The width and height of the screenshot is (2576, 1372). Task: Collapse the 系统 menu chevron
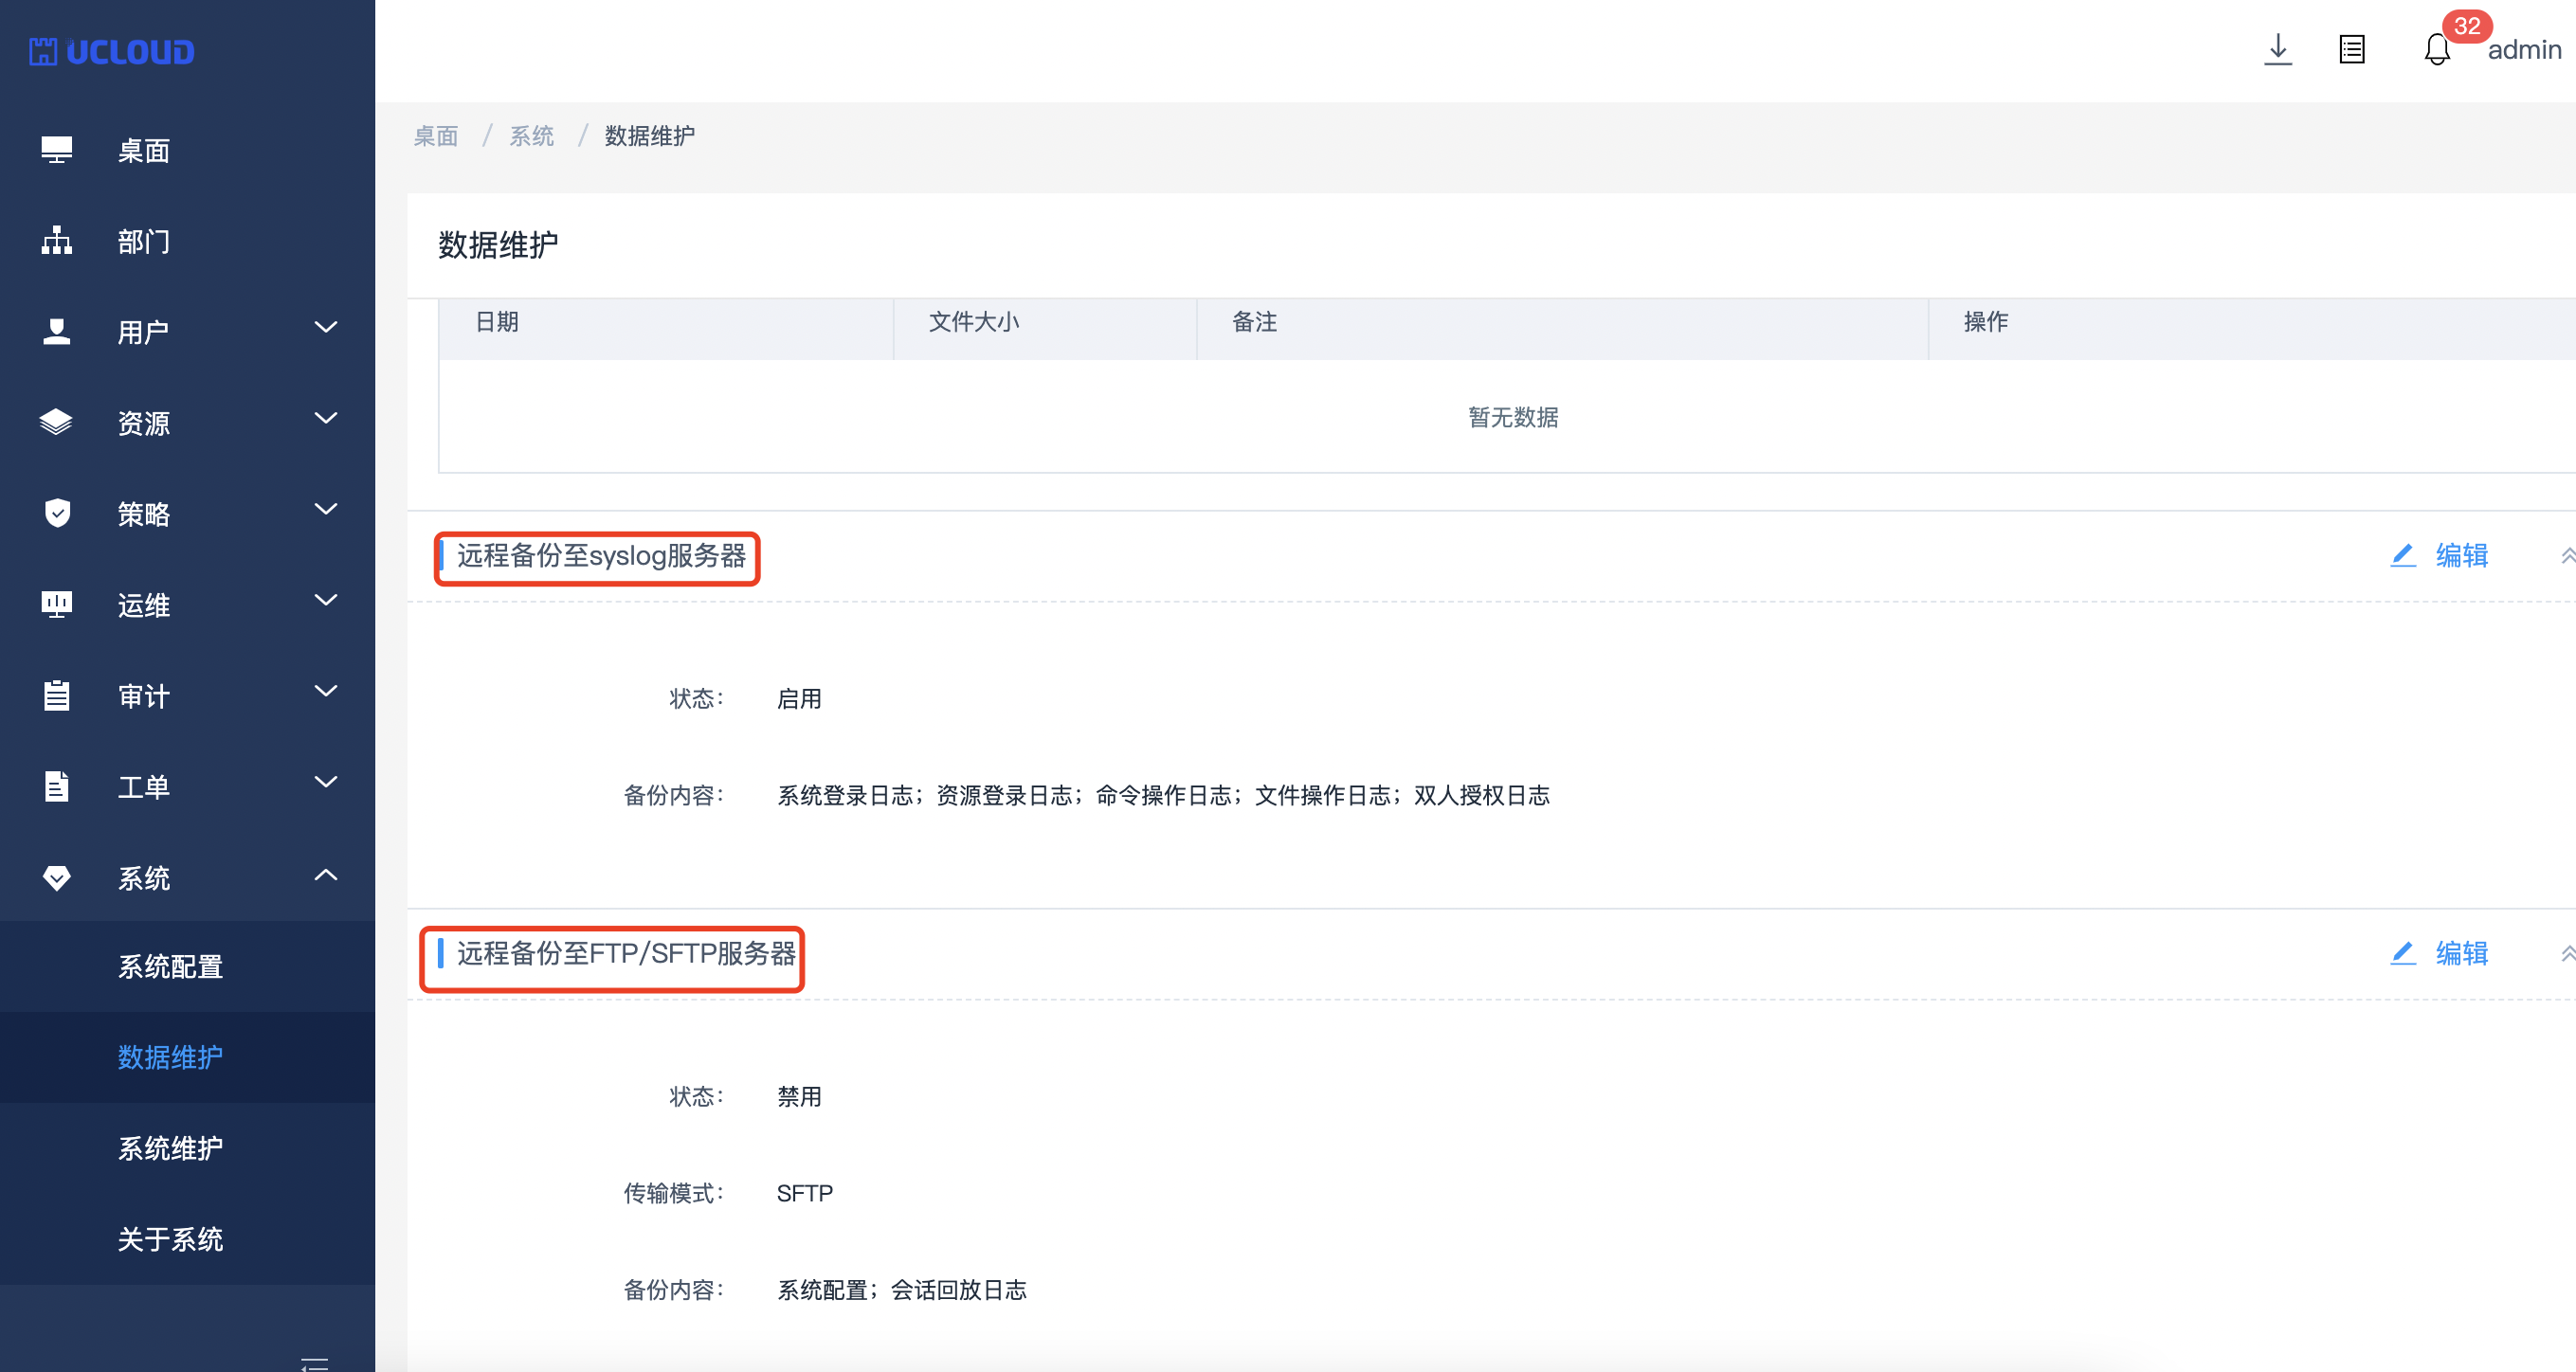325,875
